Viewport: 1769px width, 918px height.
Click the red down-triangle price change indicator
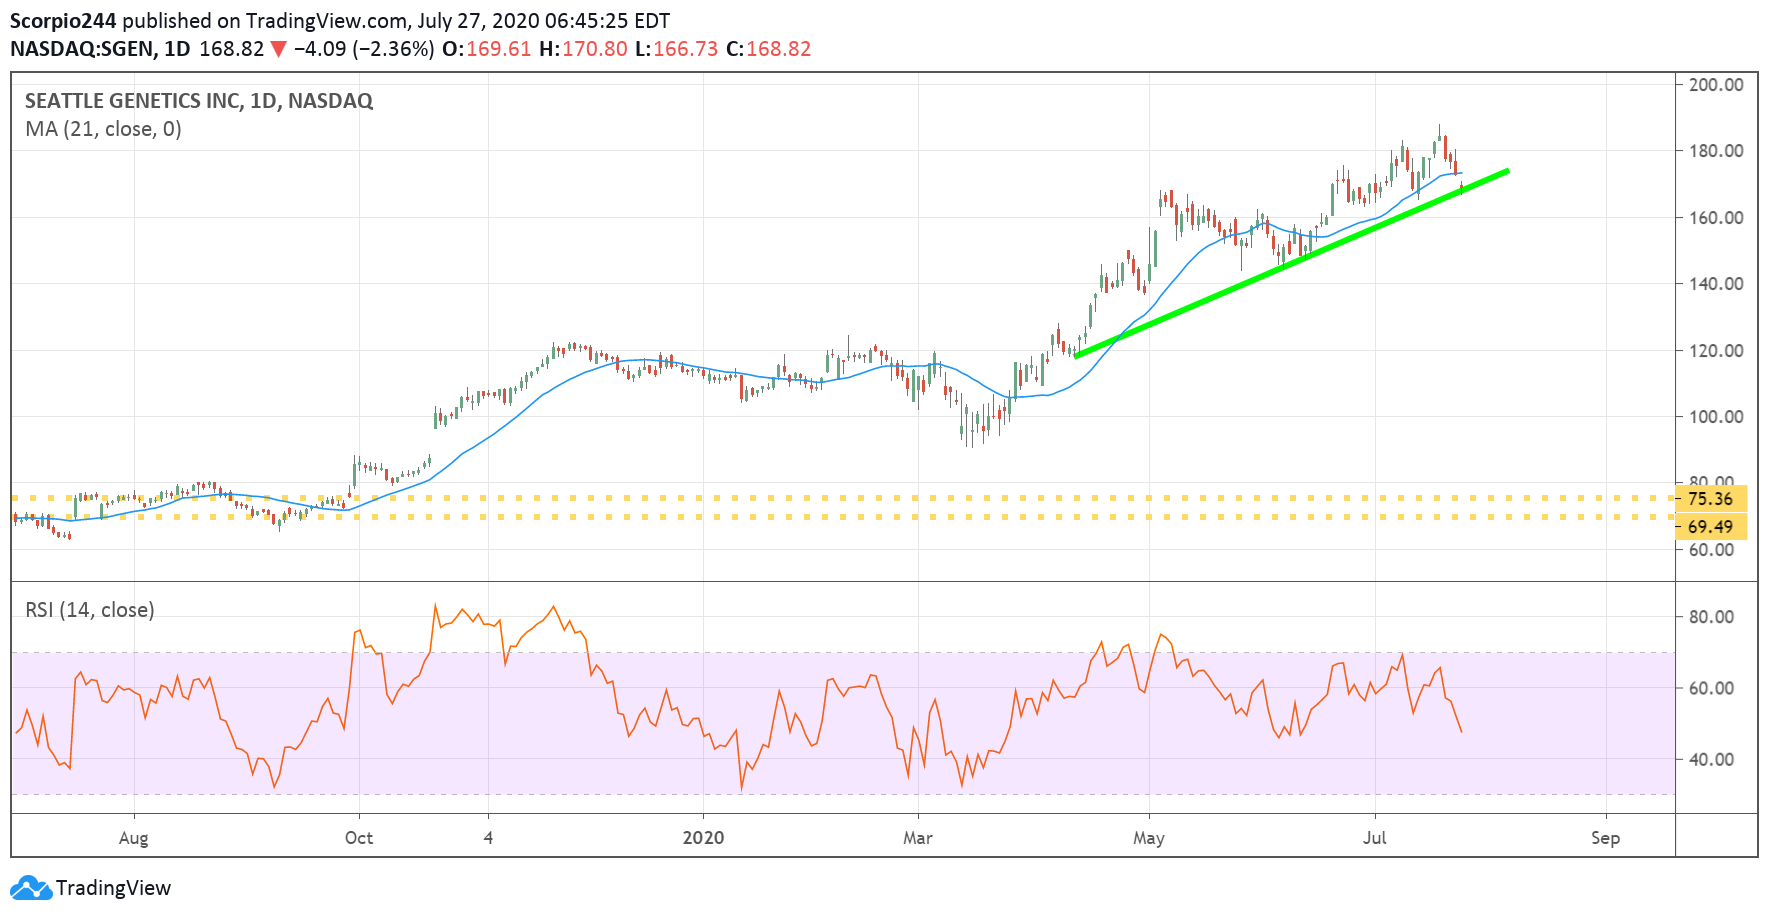pyautogui.click(x=279, y=49)
